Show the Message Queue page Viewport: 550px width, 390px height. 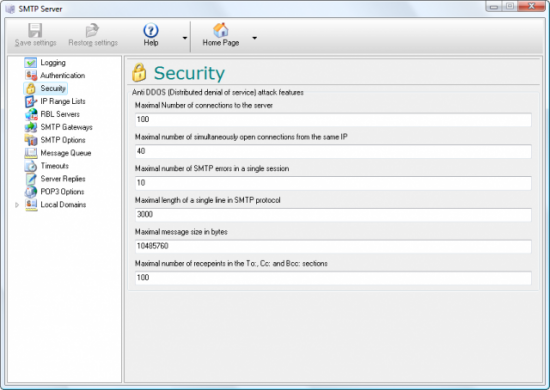tap(66, 153)
